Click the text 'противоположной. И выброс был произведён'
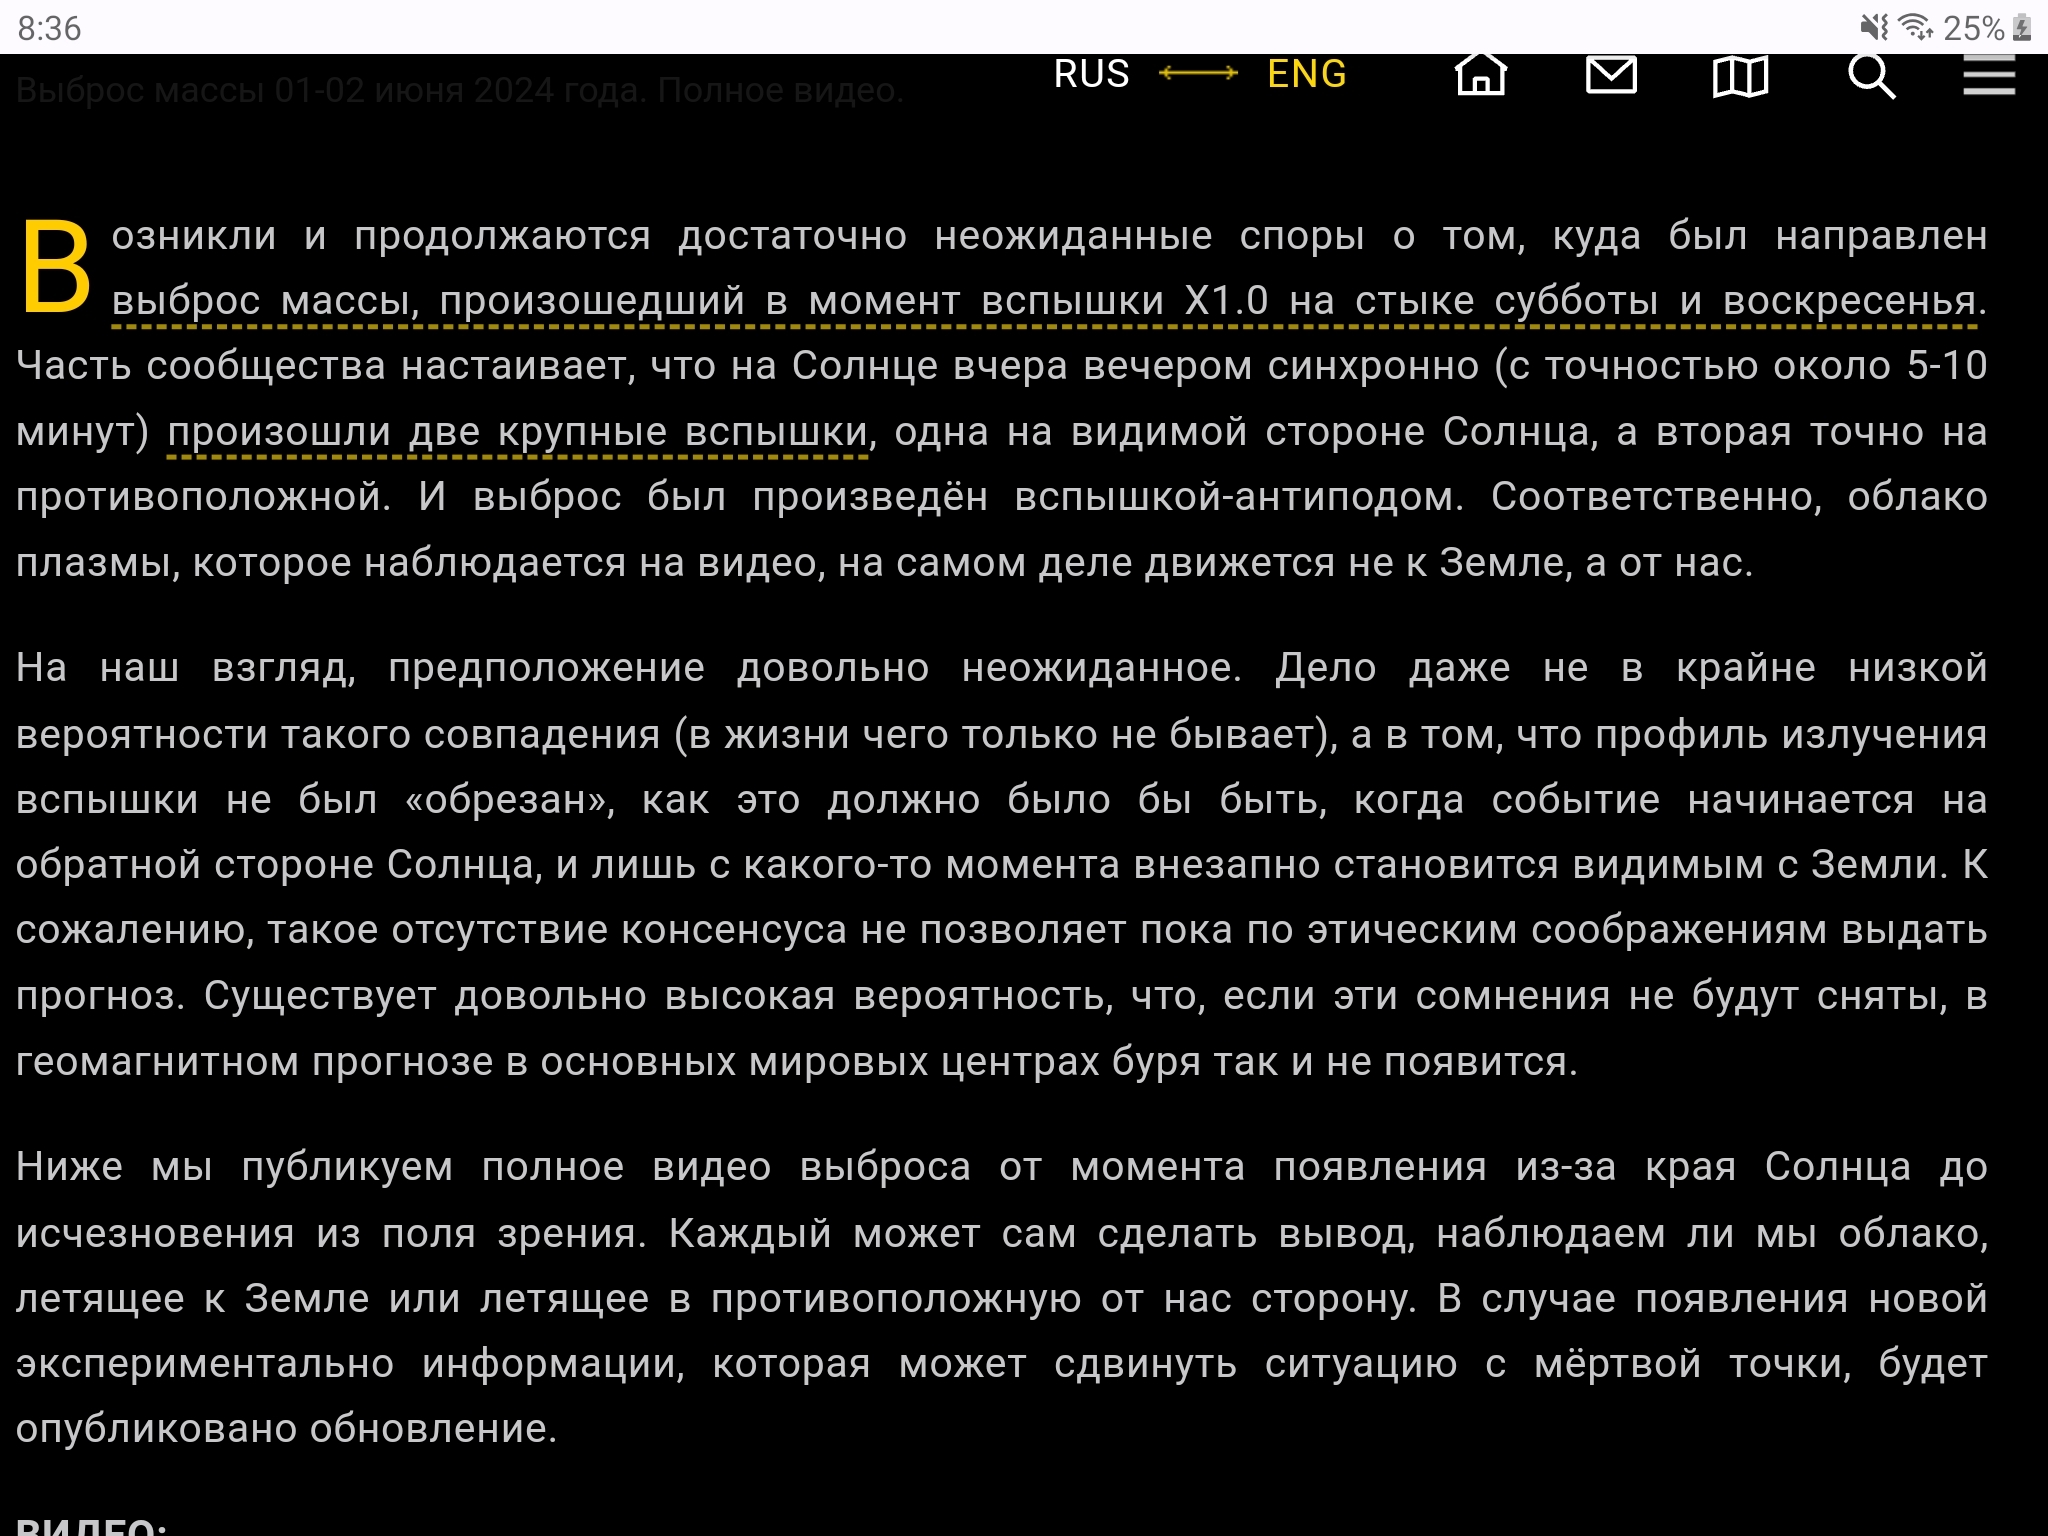This screenshot has height=1536, width=2048. click(x=502, y=497)
